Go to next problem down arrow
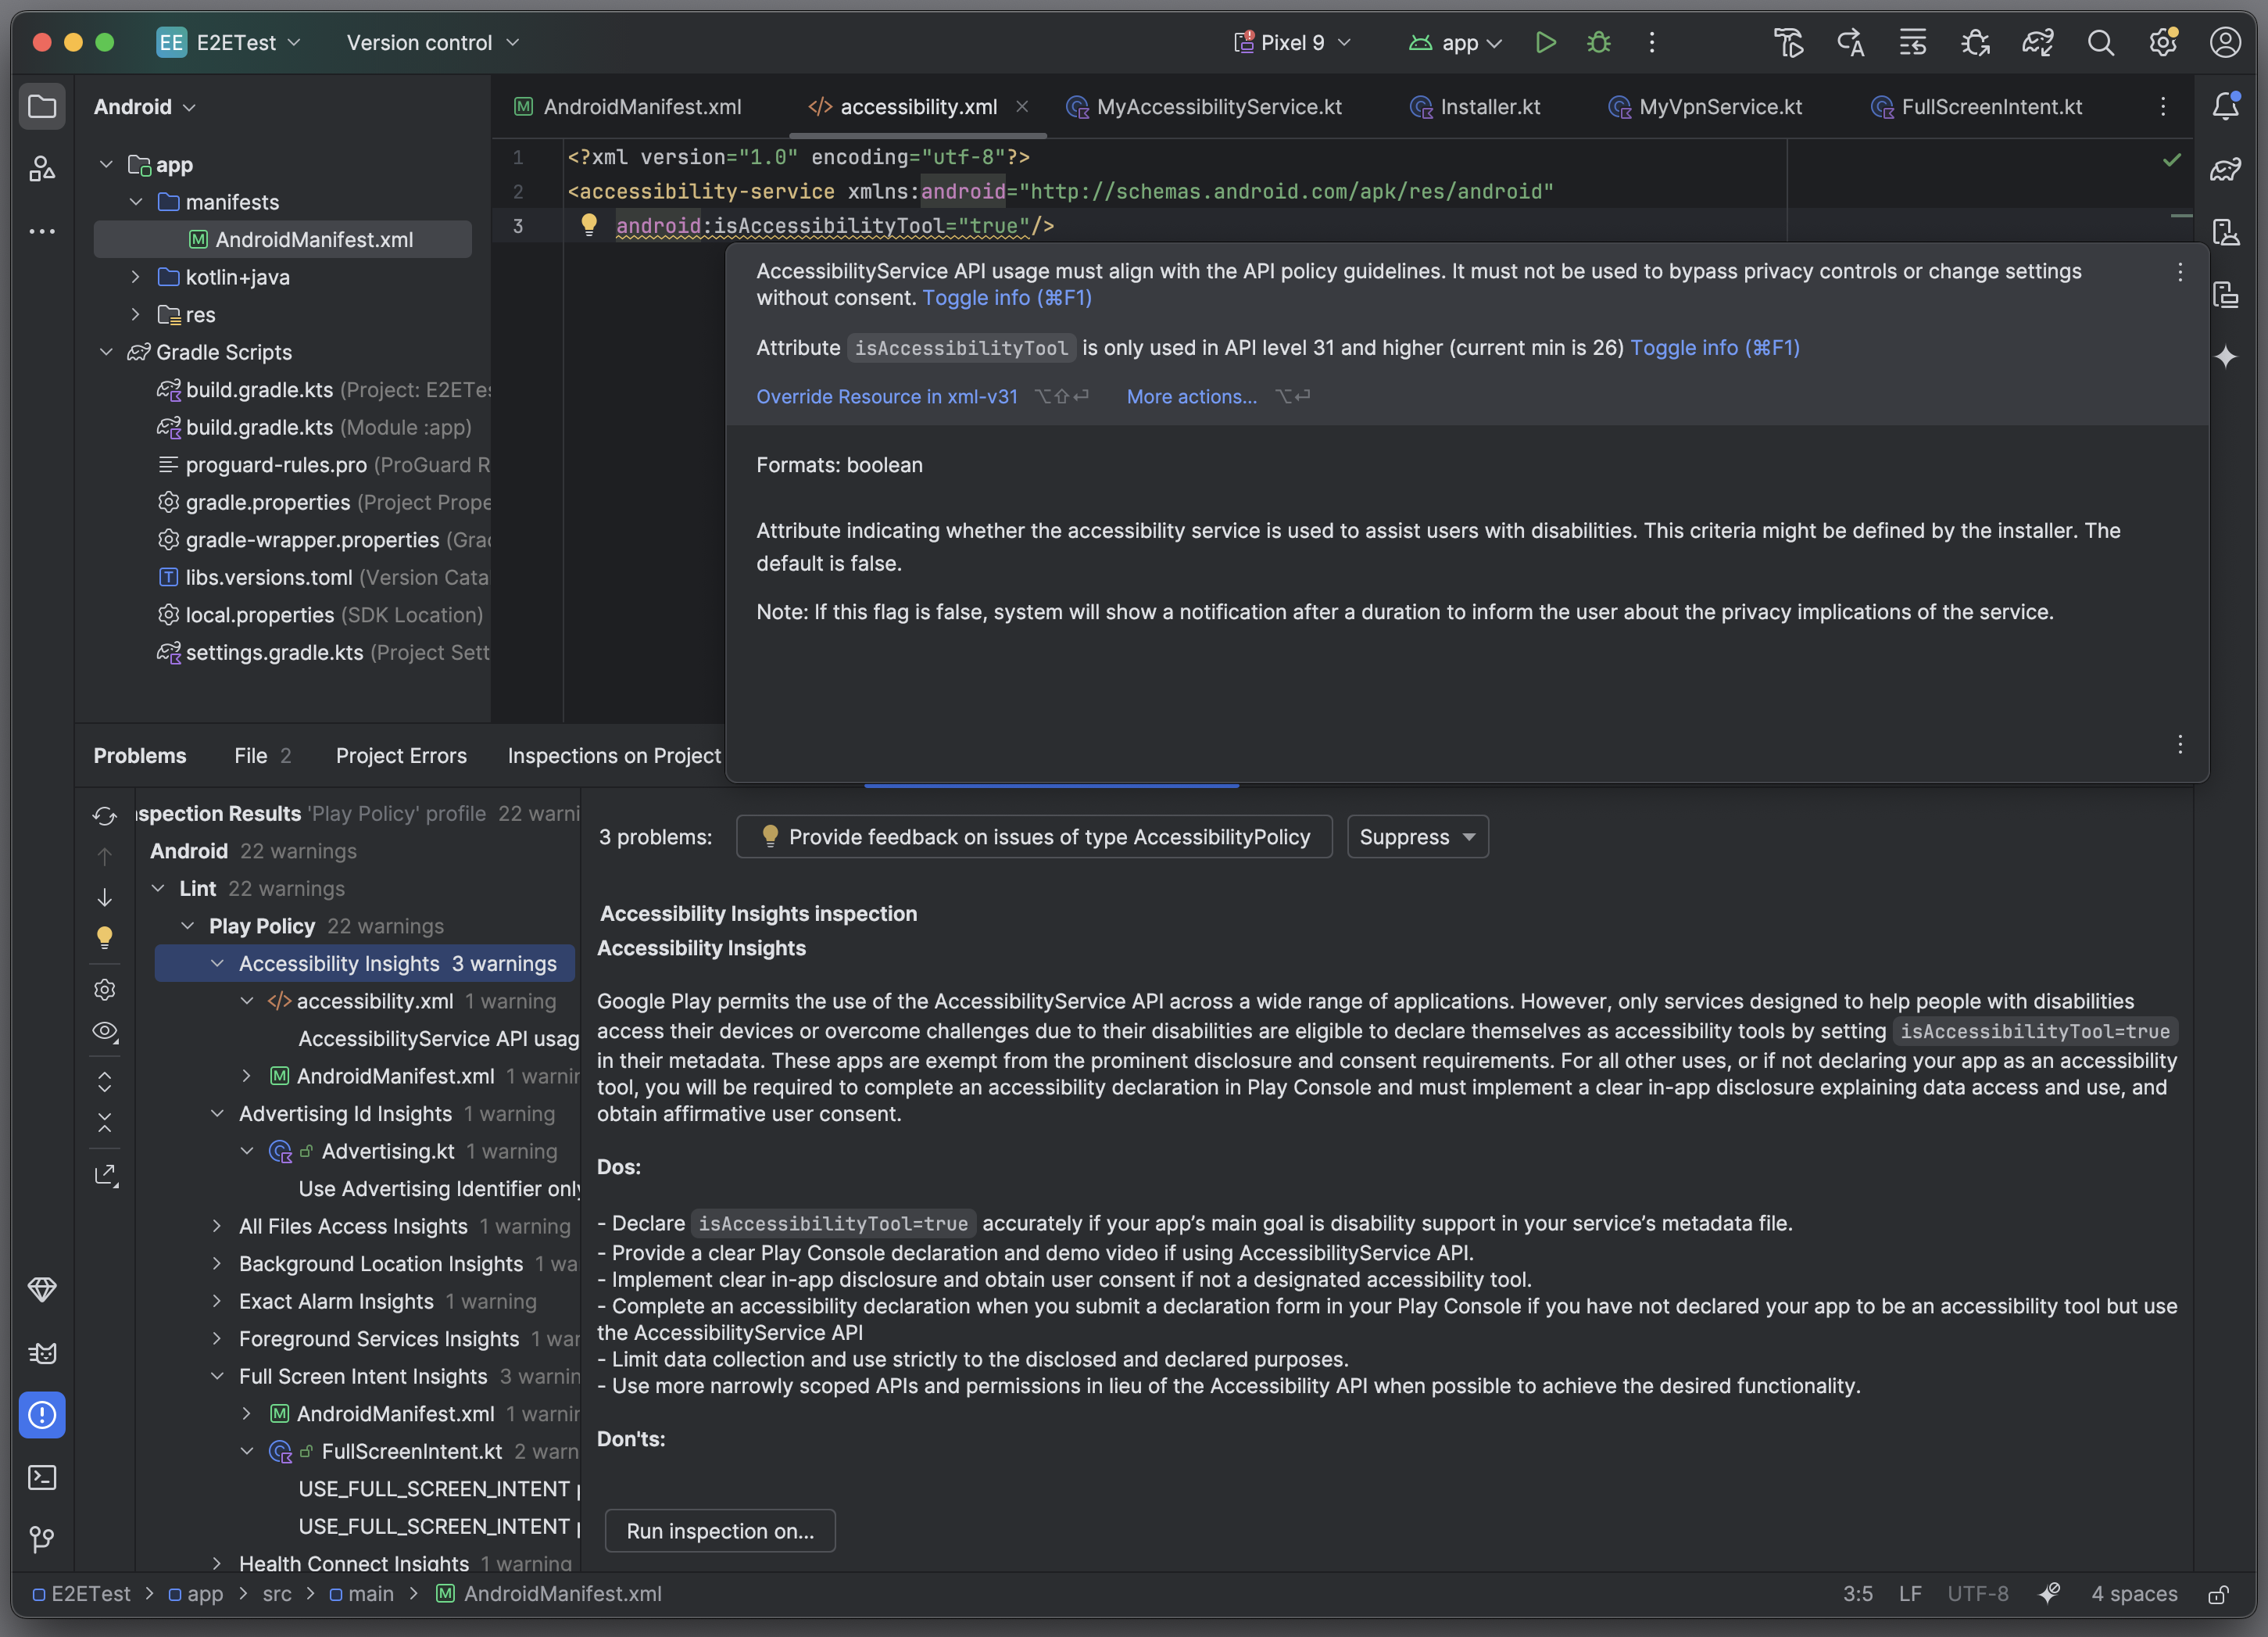 [105, 897]
